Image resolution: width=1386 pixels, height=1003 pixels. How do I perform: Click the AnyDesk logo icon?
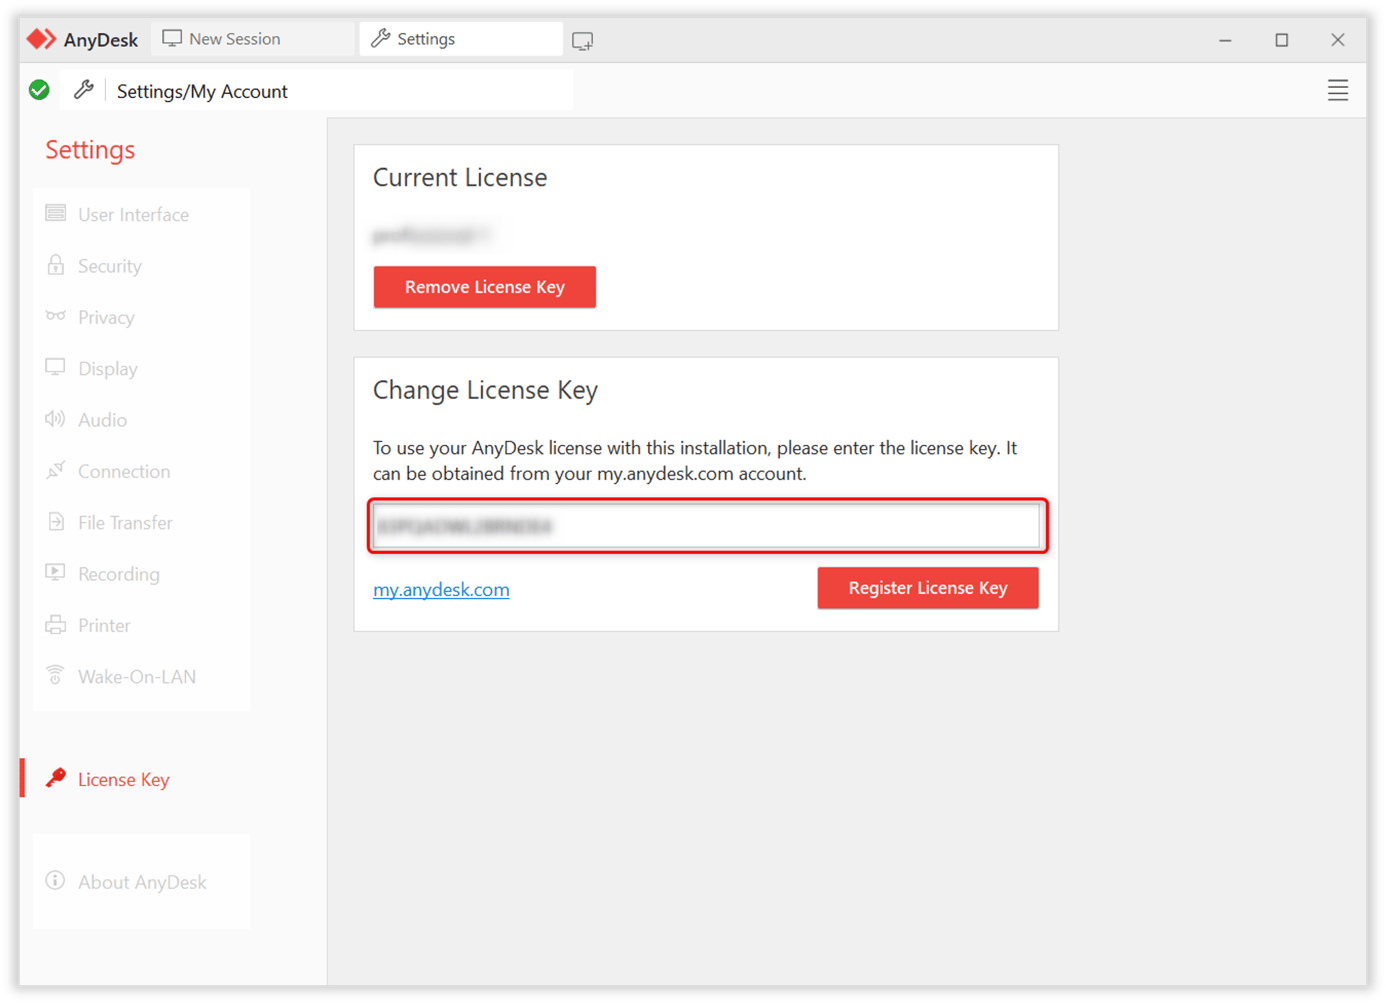[41, 39]
